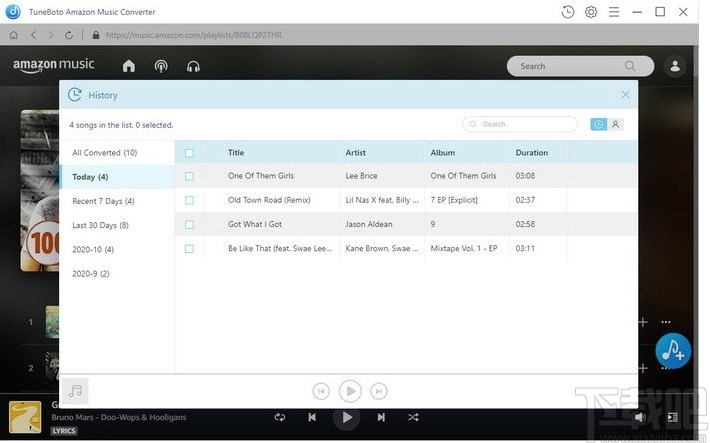Open the conversion history clock icon in title bar
Image resolution: width=710 pixels, height=443 pixels.
(x=567, y=12)
